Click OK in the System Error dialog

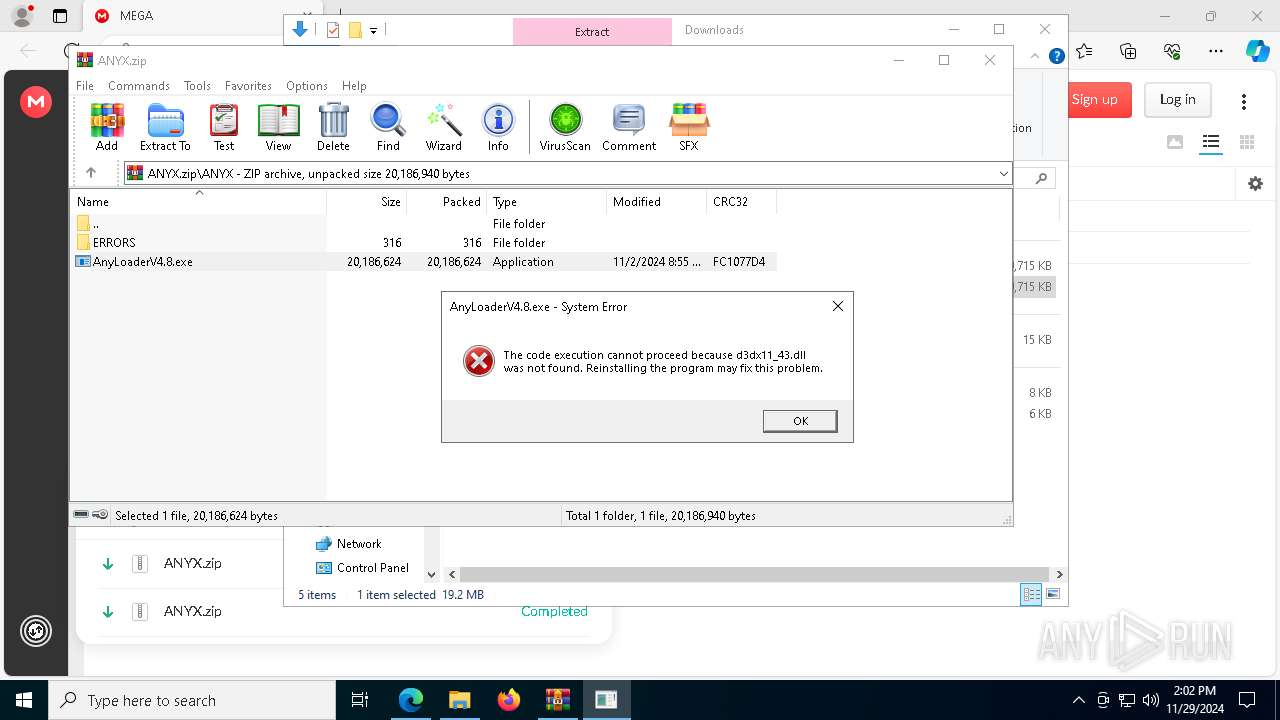point(800,421)
